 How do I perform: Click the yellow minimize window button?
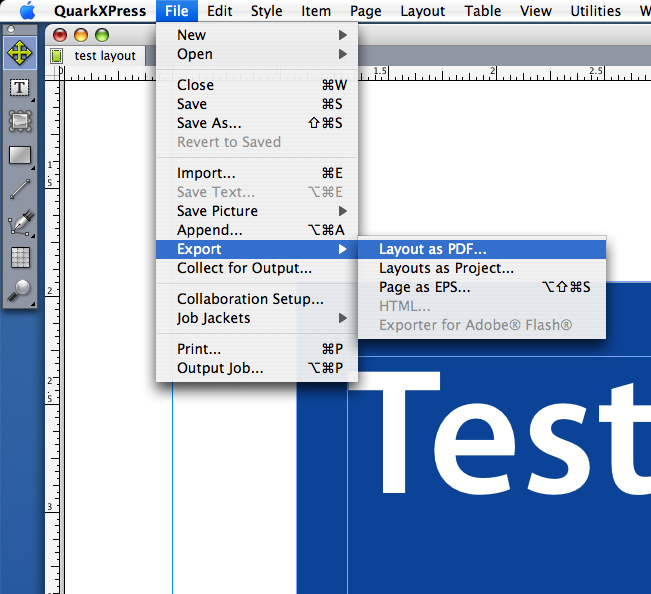click(81, 35)
